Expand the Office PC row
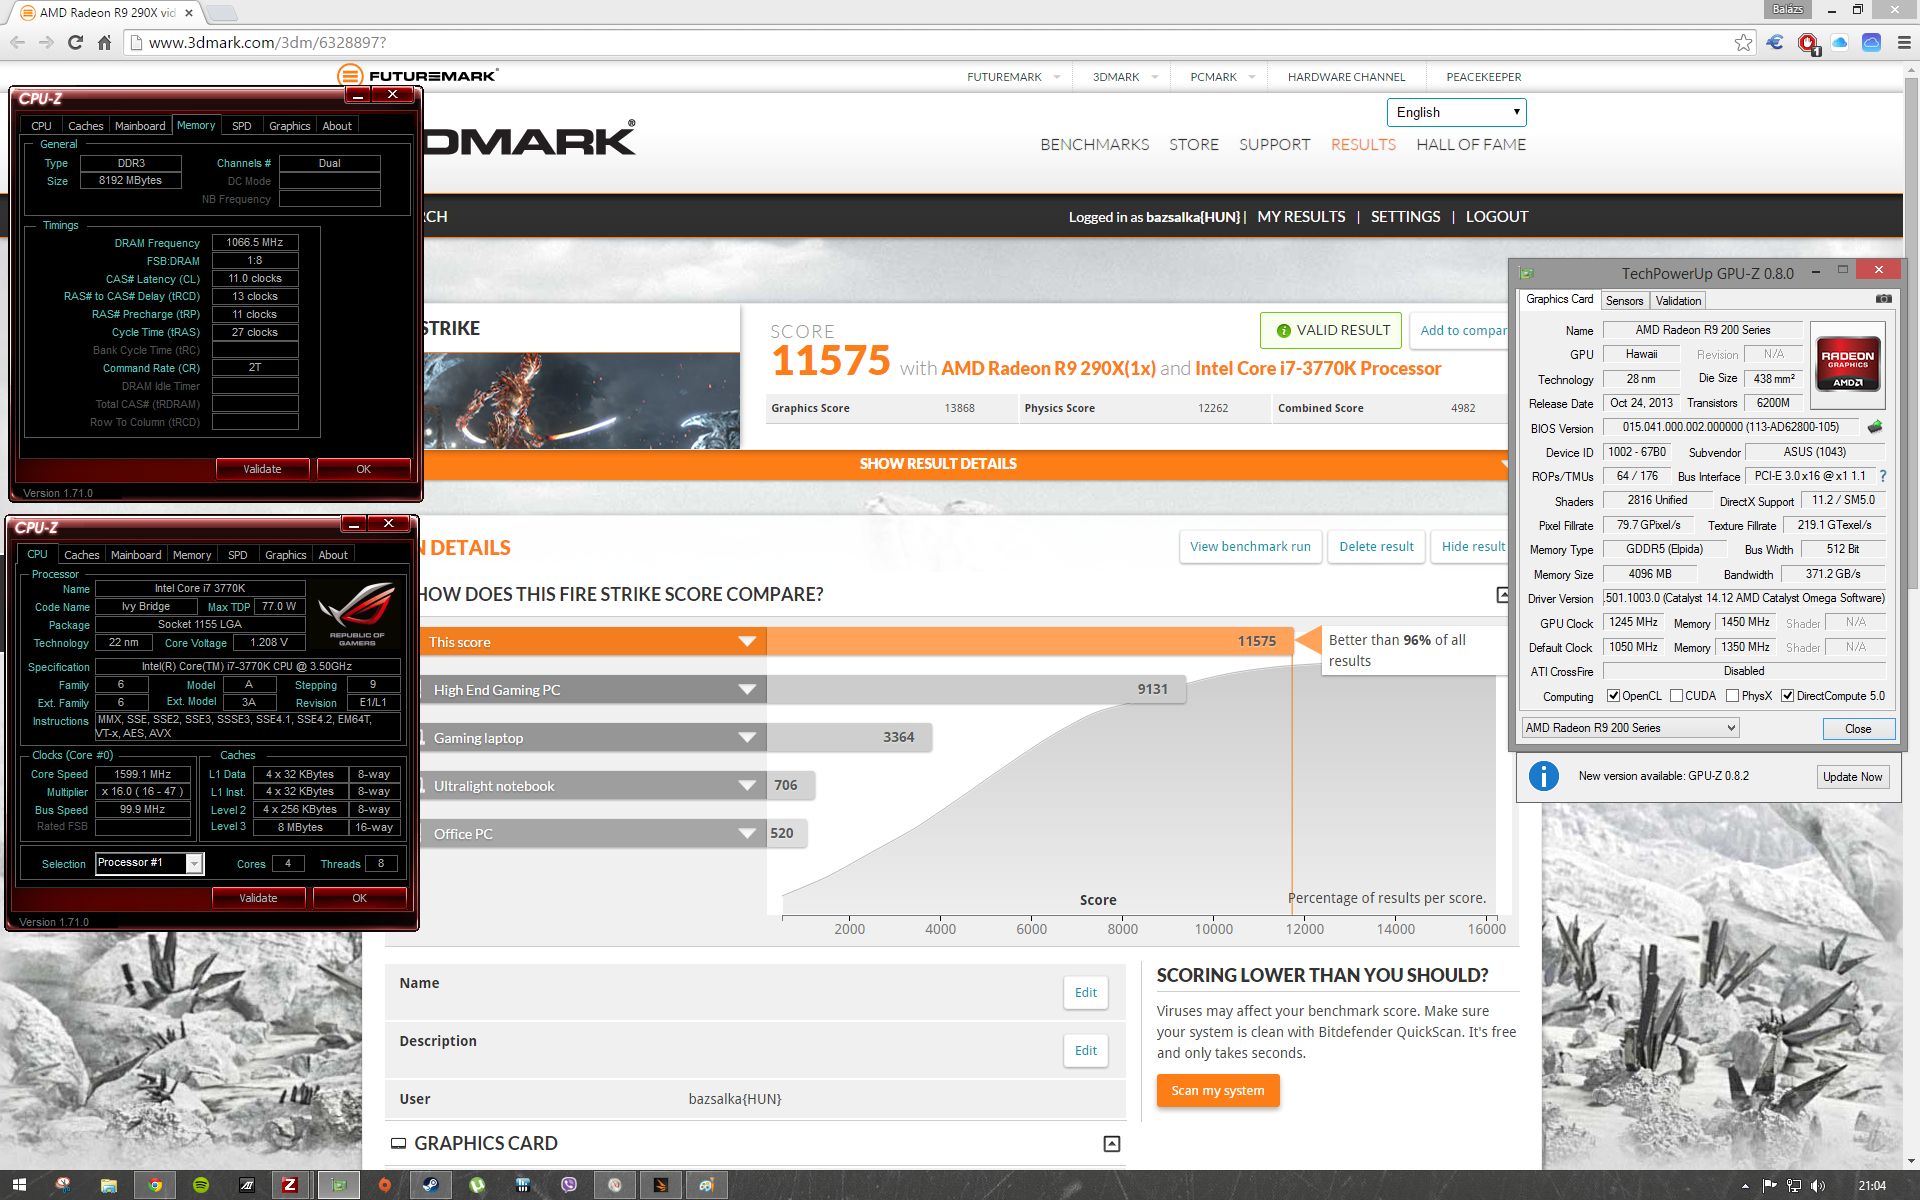The width and height of the screenshot is (1920, 1200). 747,834
